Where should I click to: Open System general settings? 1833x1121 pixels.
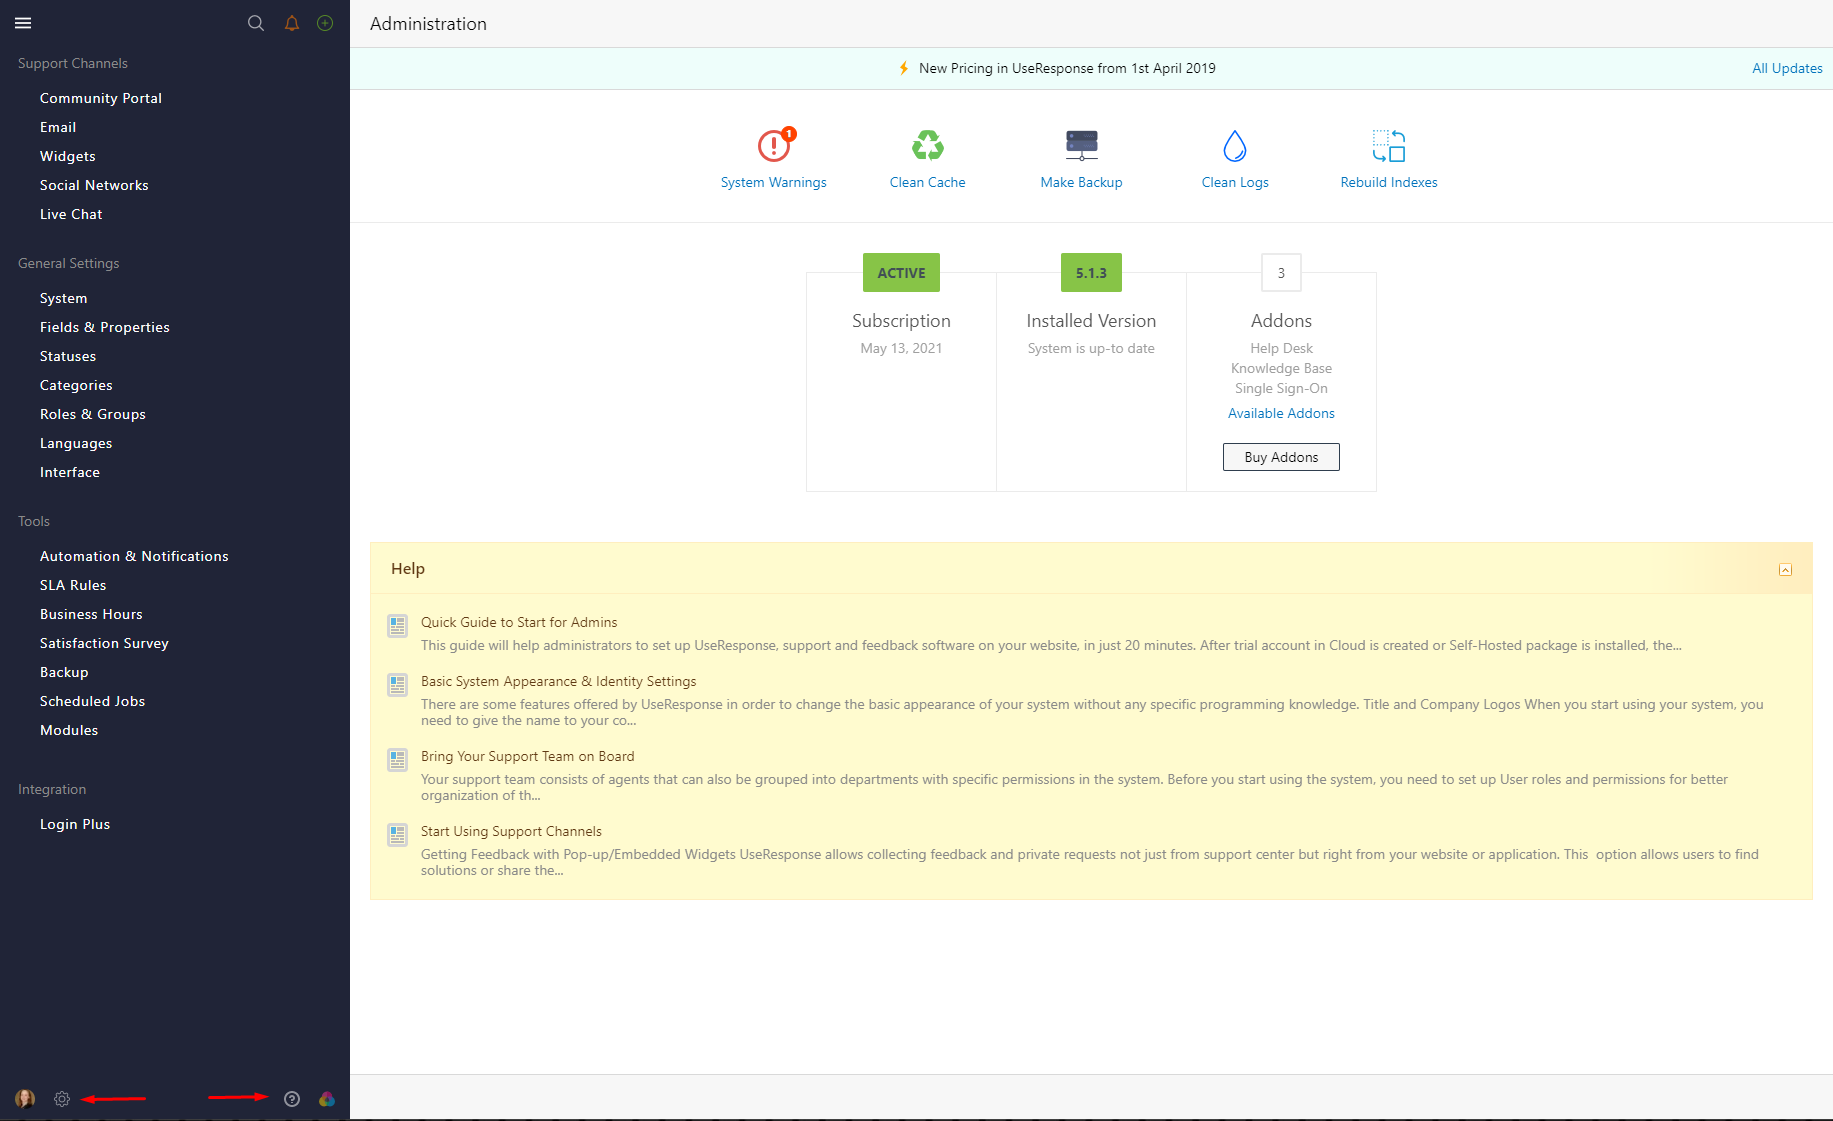pyautogui.click(x=64, y=298)
